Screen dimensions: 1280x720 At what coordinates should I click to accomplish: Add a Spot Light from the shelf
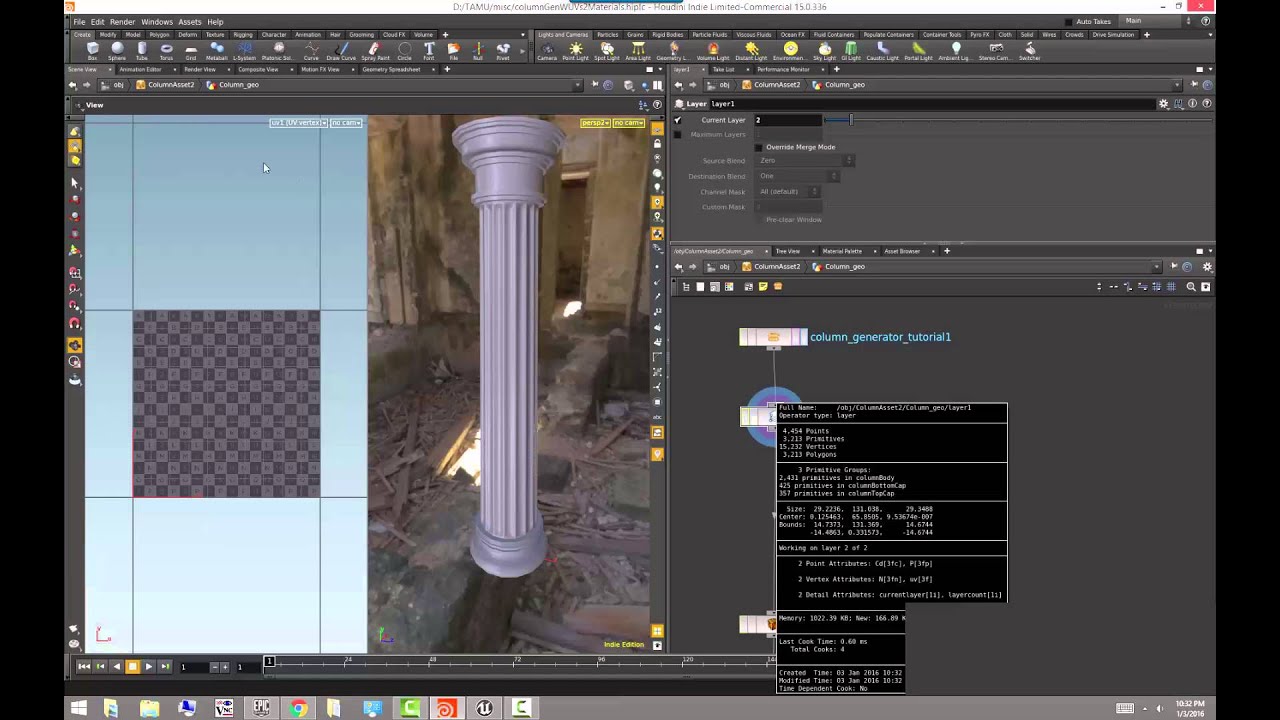coord(606,51)
